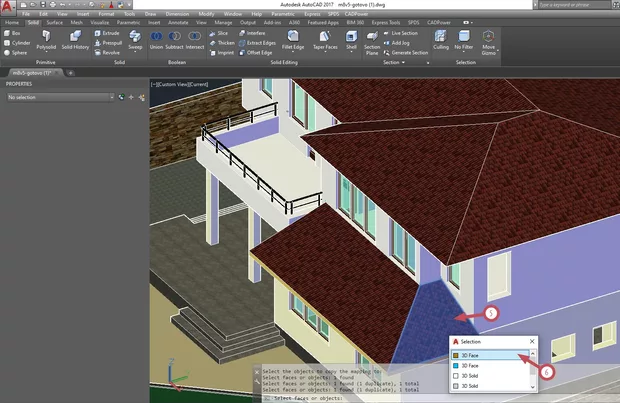Switch to the Visualize ribbon tab

click(x=99, y=21)
